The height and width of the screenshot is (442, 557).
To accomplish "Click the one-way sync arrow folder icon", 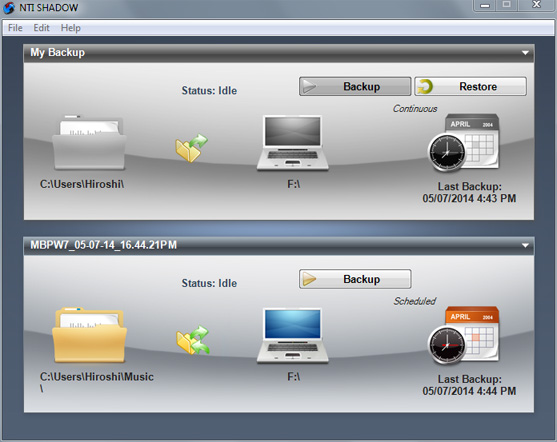I will [191, 148].
